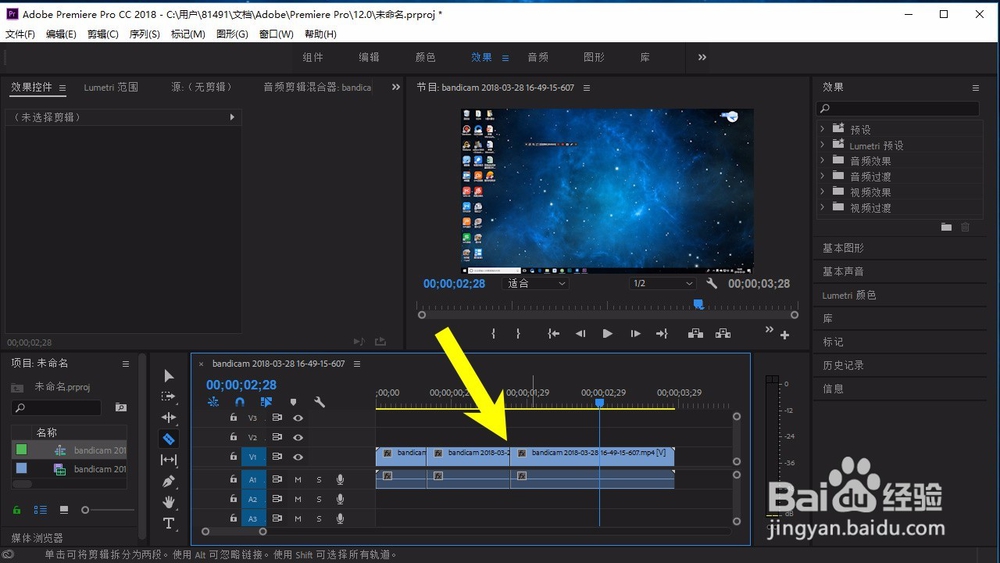Screen dimensions: 1000x563
Task: Expand the 音频过渡 folder
Action: pos(822,176)
